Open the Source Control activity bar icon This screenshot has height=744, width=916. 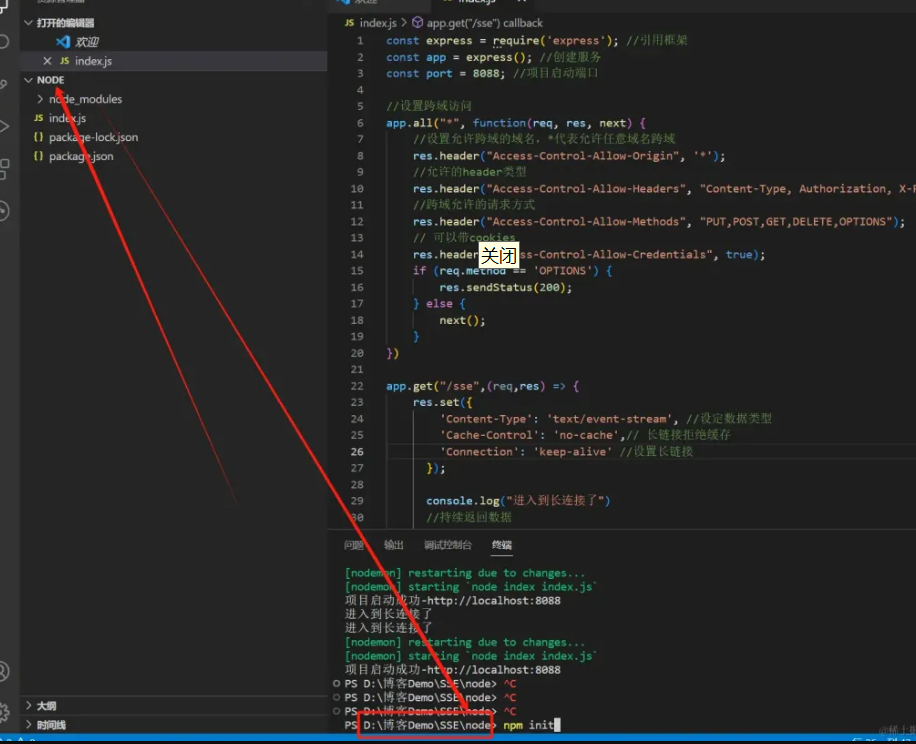4,85
